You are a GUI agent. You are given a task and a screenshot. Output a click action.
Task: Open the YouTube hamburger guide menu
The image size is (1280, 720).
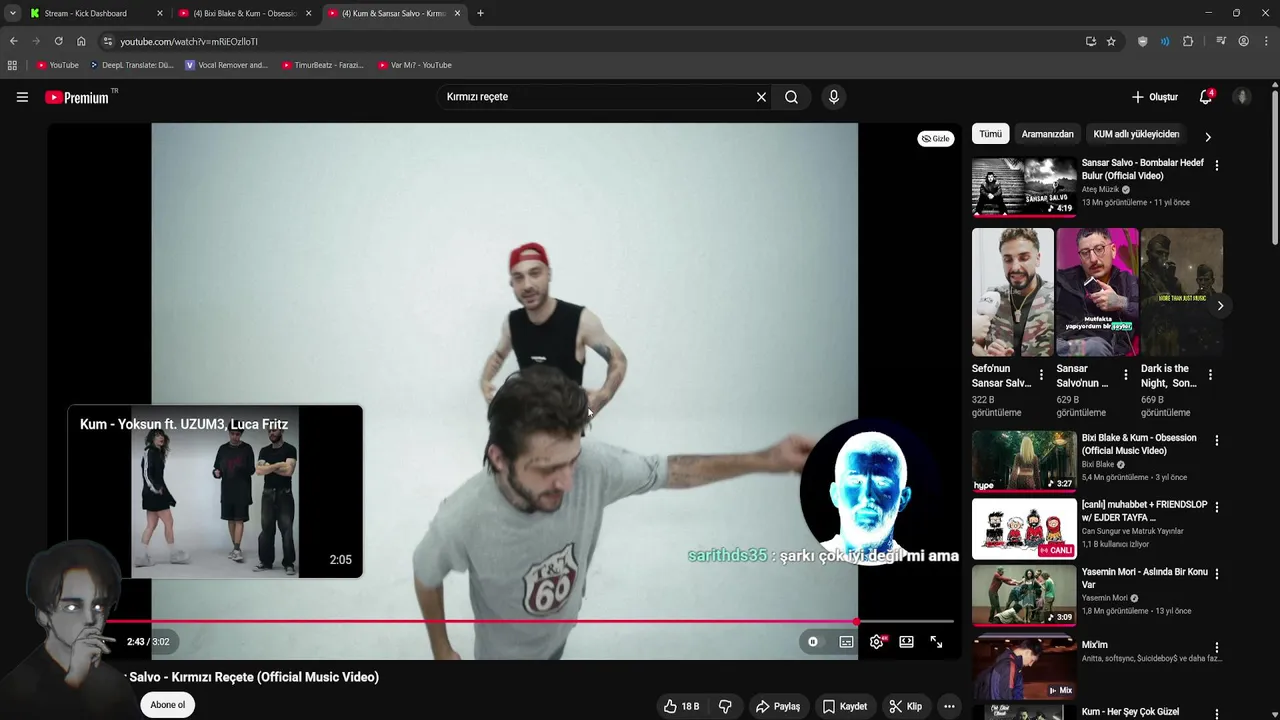22,97
